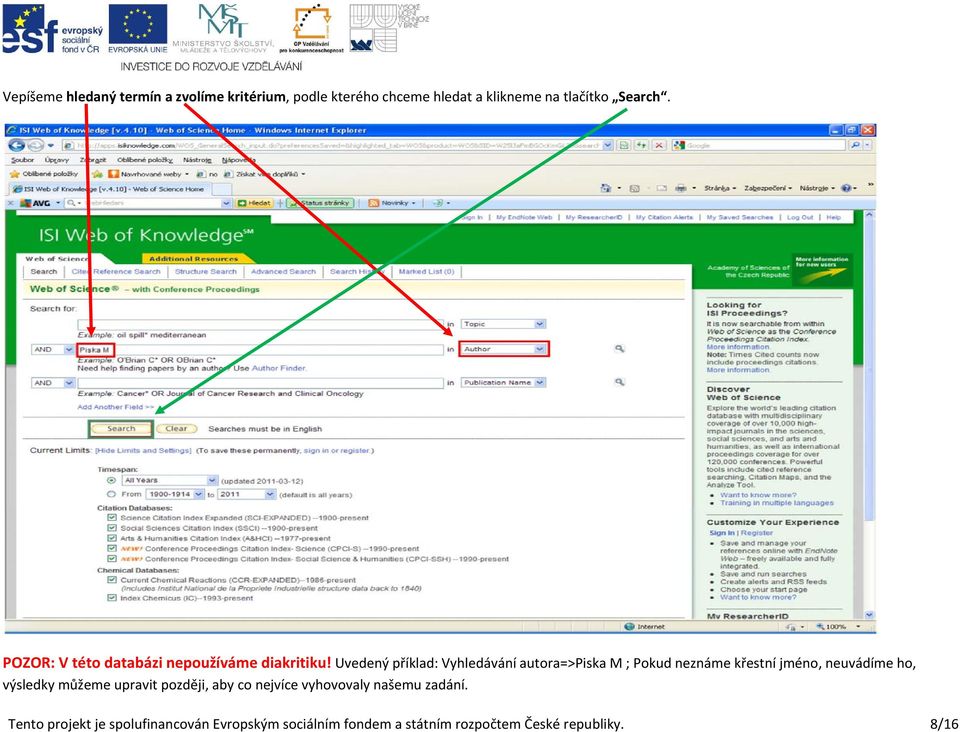Open the Zabezpečení dropdown in command bar
Screen dimensions: 960x732
coord(768,189)
